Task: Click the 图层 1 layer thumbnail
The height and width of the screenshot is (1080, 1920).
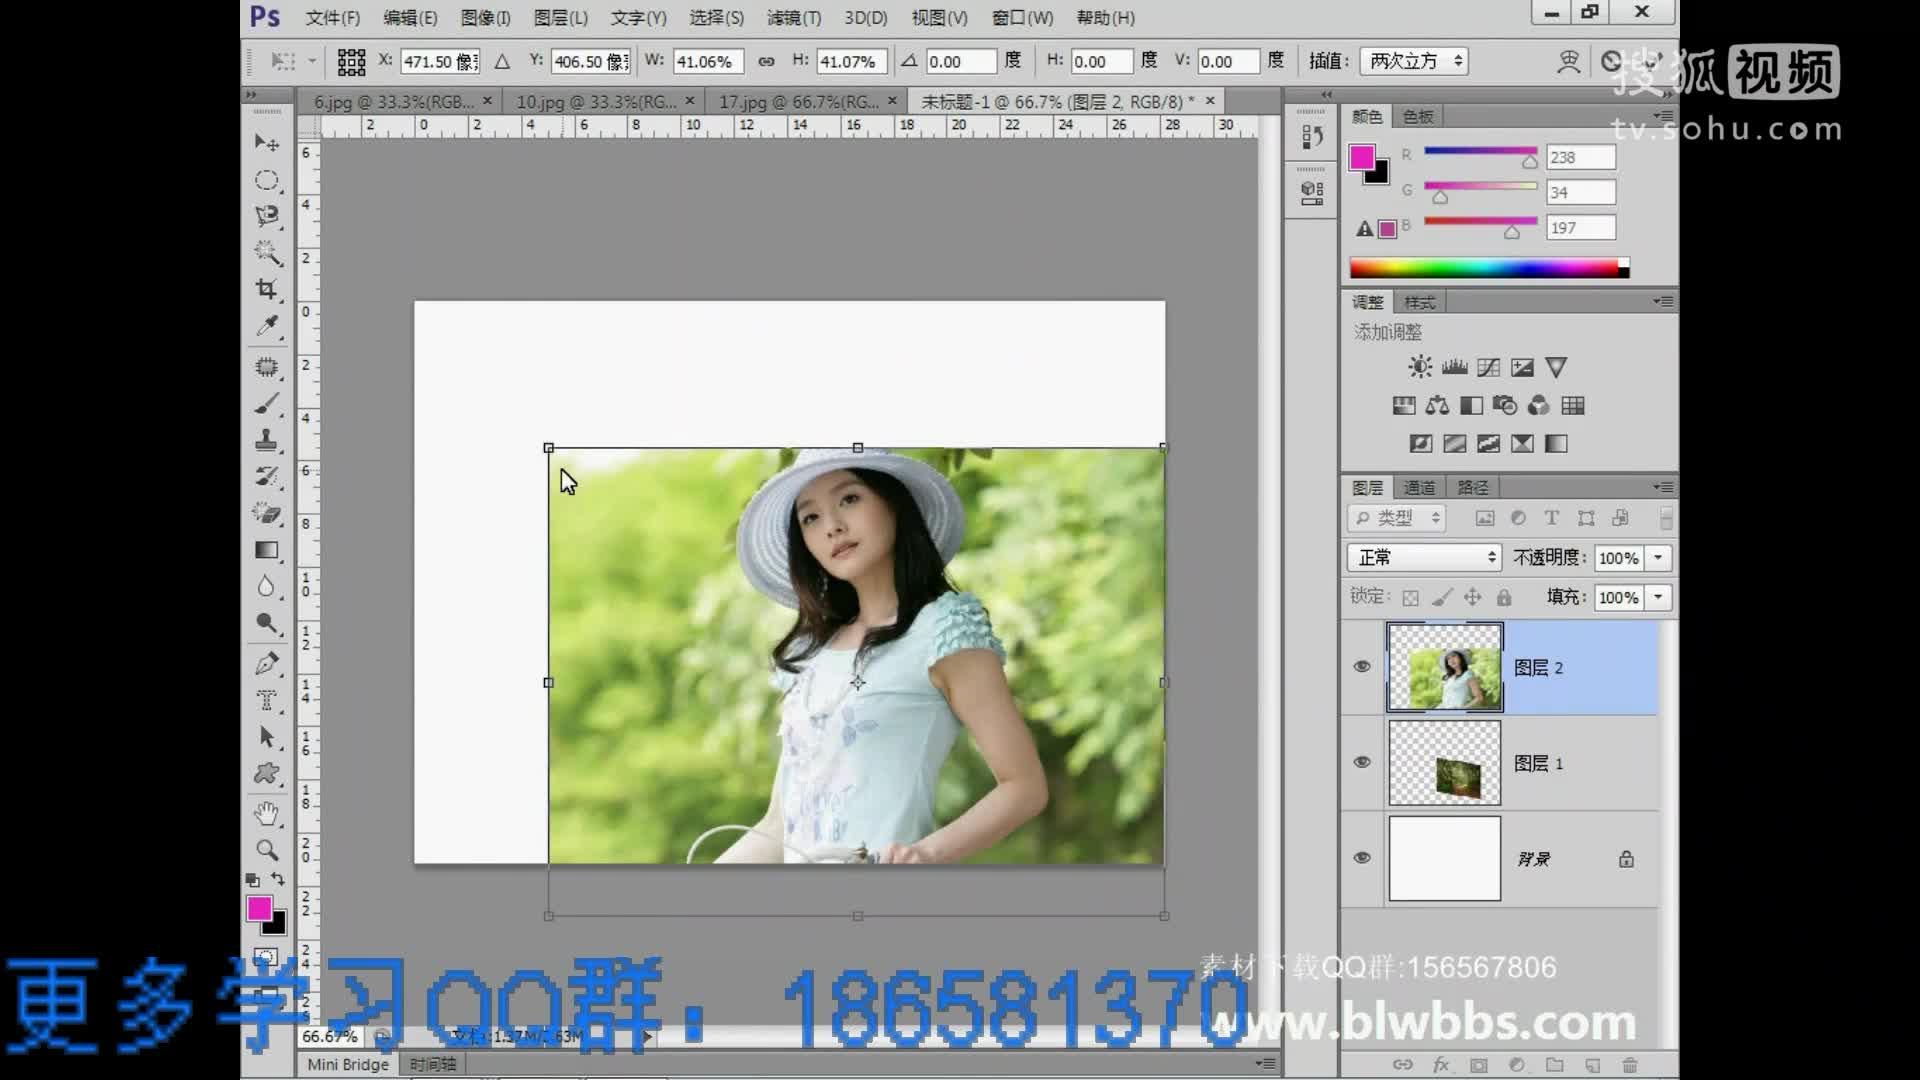Action: (1444, 763)
